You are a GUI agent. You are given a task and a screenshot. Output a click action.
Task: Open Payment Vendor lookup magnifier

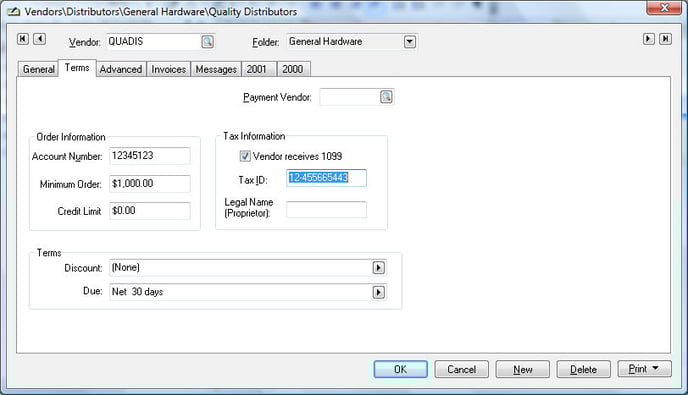(x=386, y=97)
